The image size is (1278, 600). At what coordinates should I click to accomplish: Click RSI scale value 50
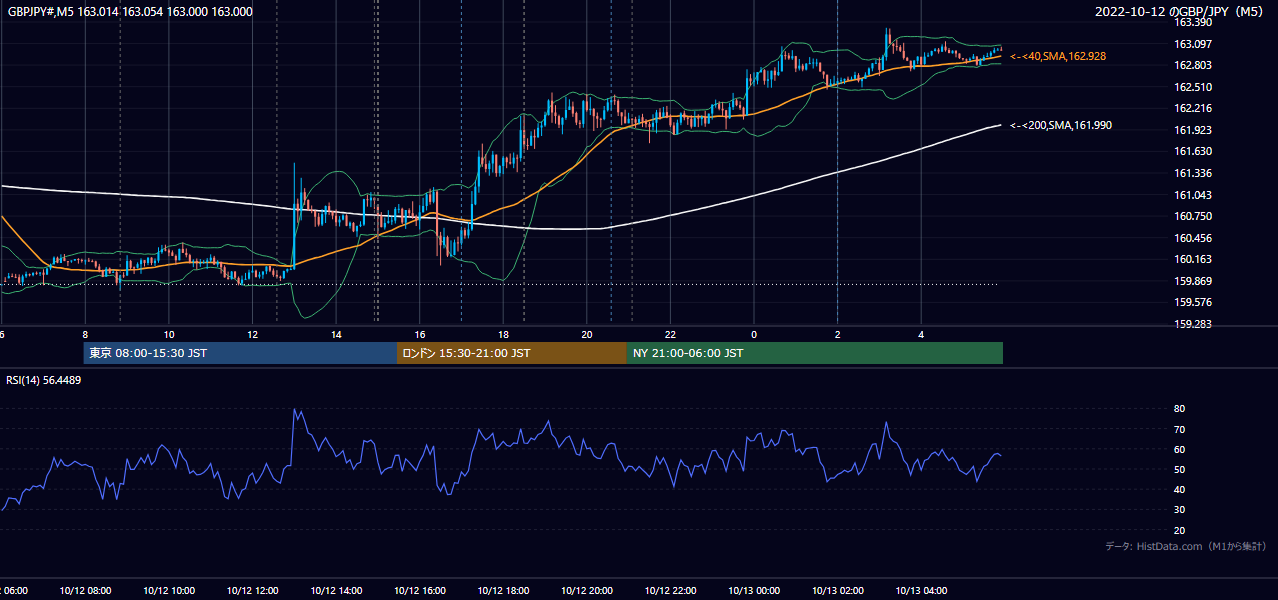[x=1179, y=469]
